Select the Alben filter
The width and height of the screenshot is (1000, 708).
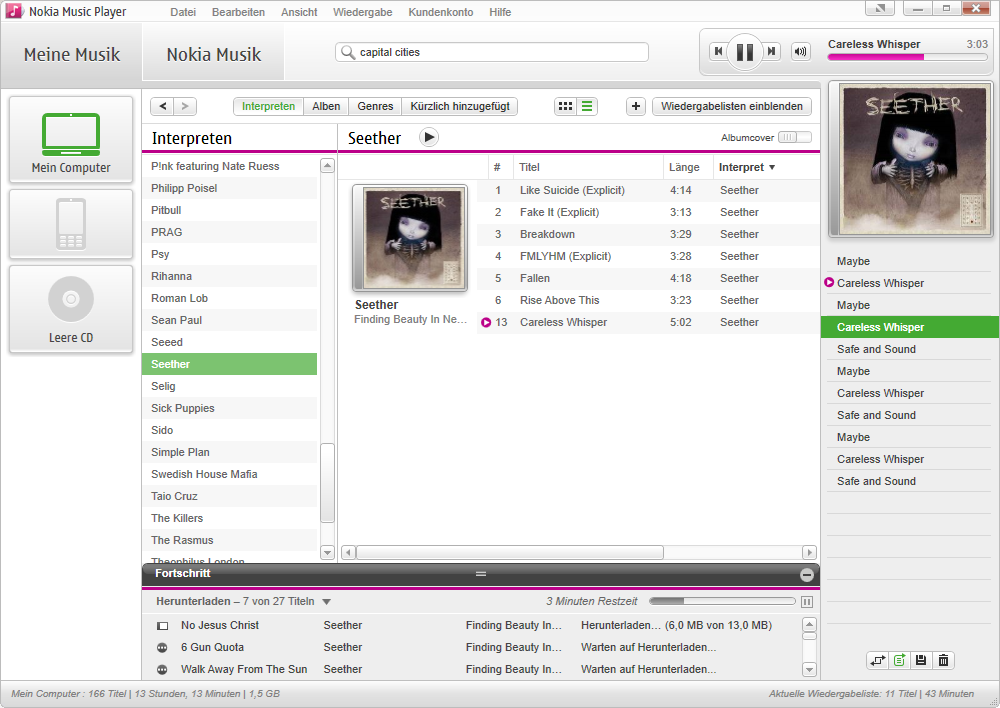[326, 106]
